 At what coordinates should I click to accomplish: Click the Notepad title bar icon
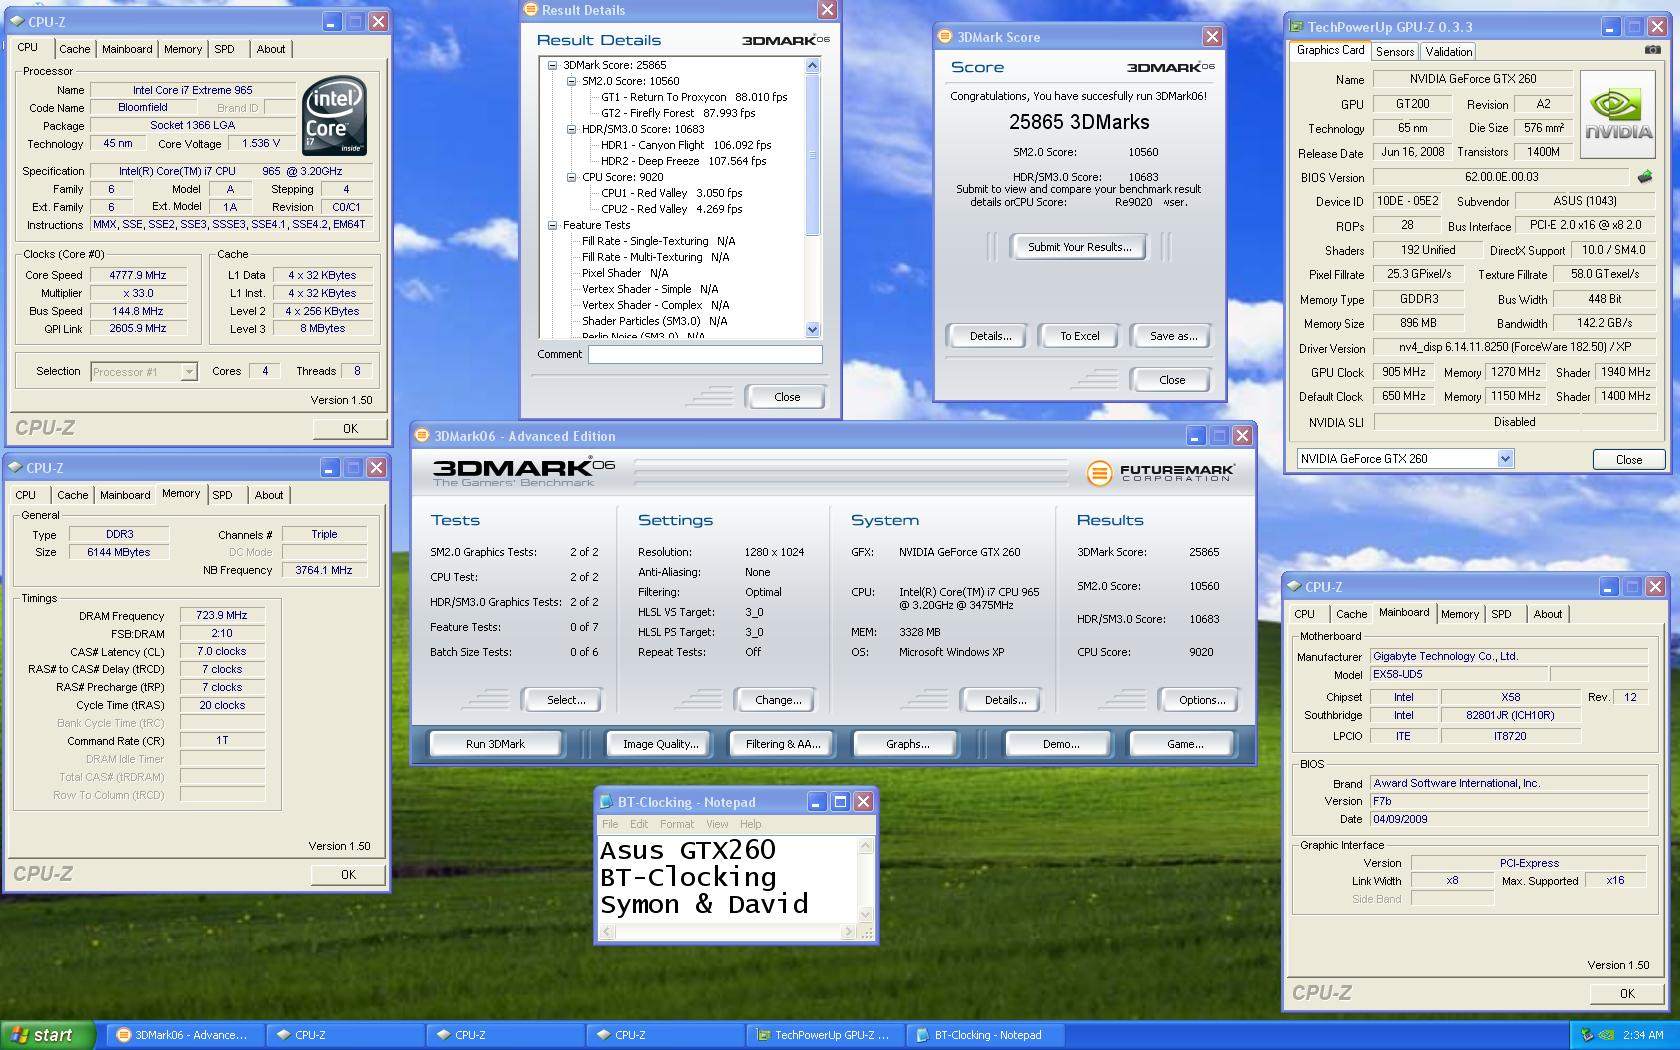605,802
